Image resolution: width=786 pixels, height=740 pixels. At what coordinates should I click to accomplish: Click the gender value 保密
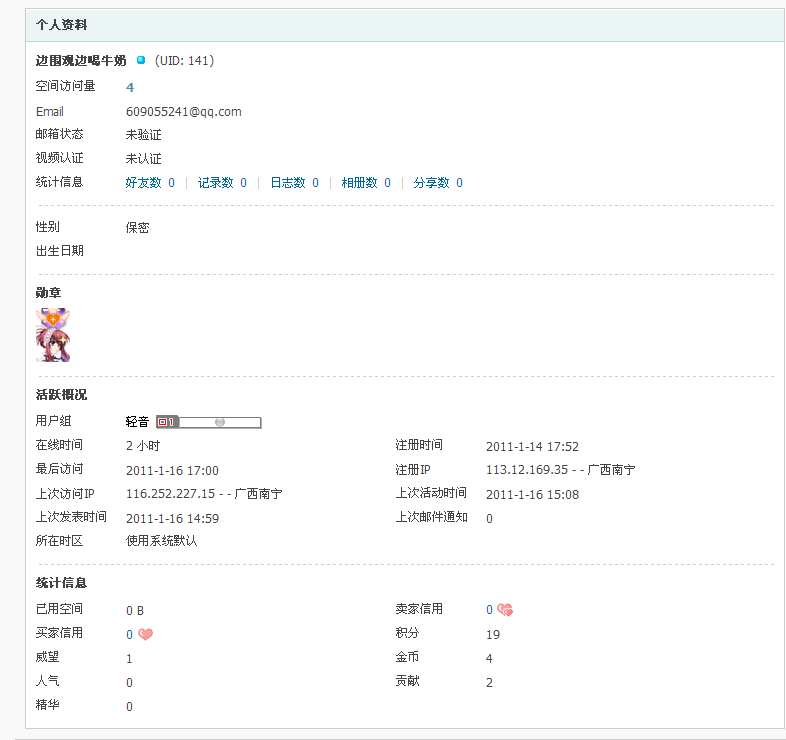click(x=137, y=228)
